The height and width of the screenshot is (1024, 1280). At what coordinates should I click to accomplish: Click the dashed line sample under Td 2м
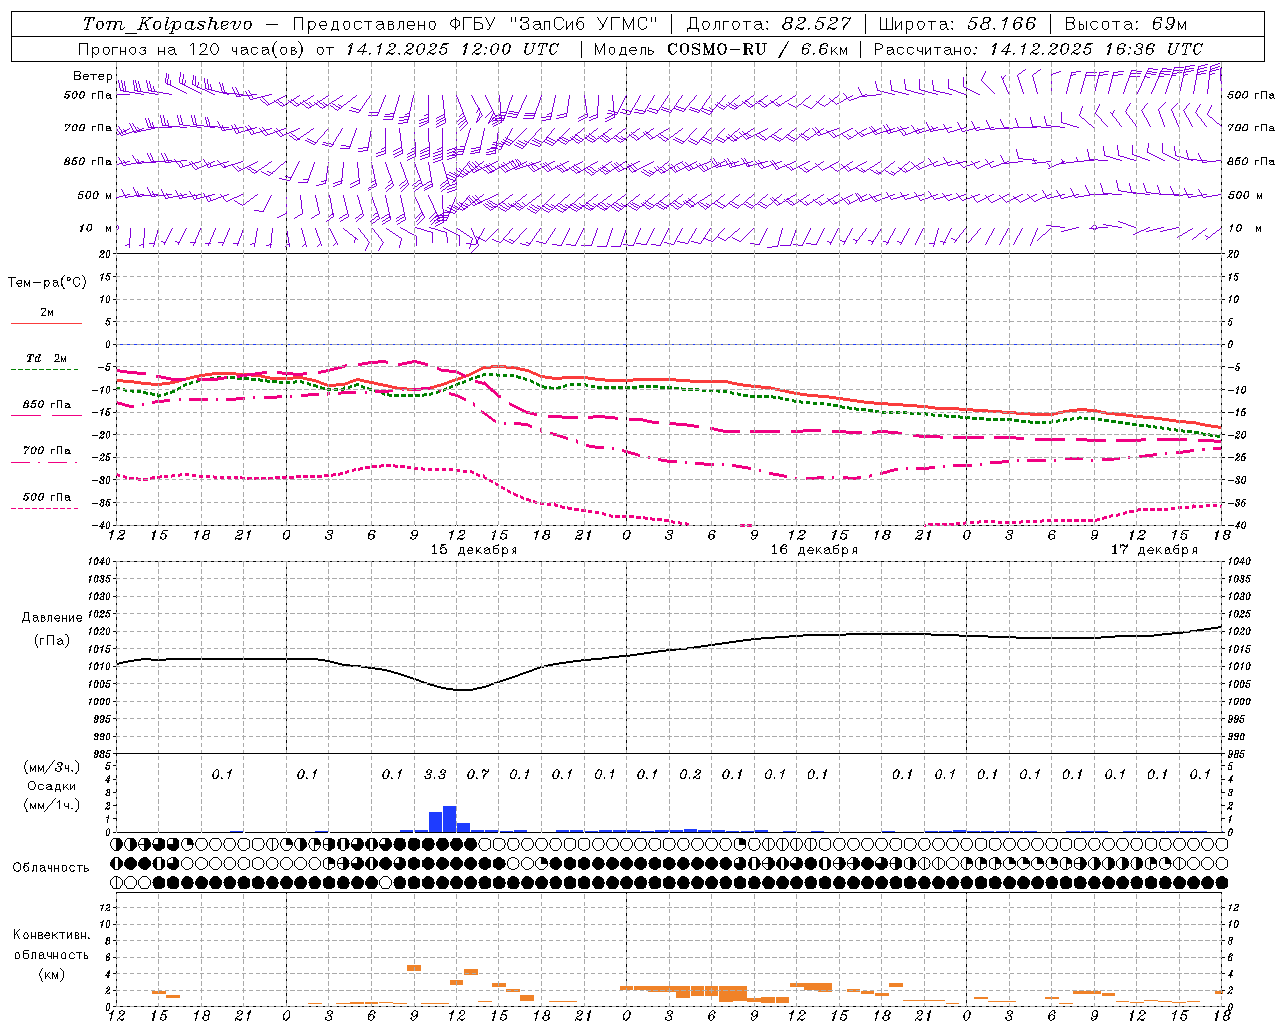44,369
